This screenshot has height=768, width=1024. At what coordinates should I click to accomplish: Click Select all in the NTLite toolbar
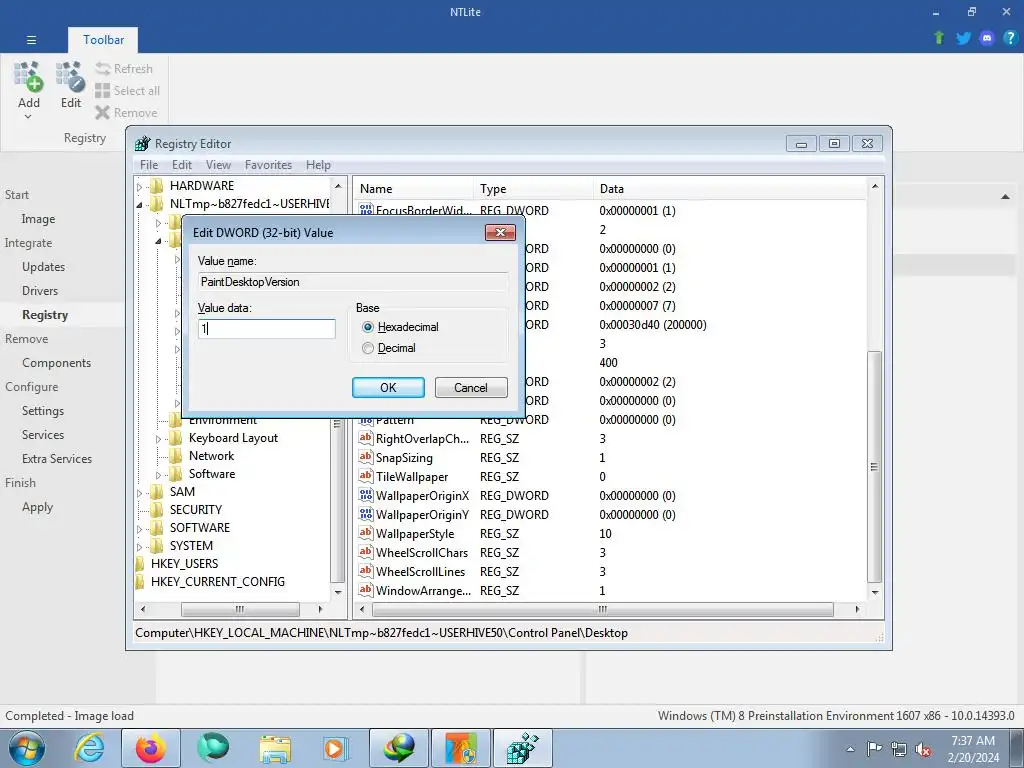coord(127,91)
